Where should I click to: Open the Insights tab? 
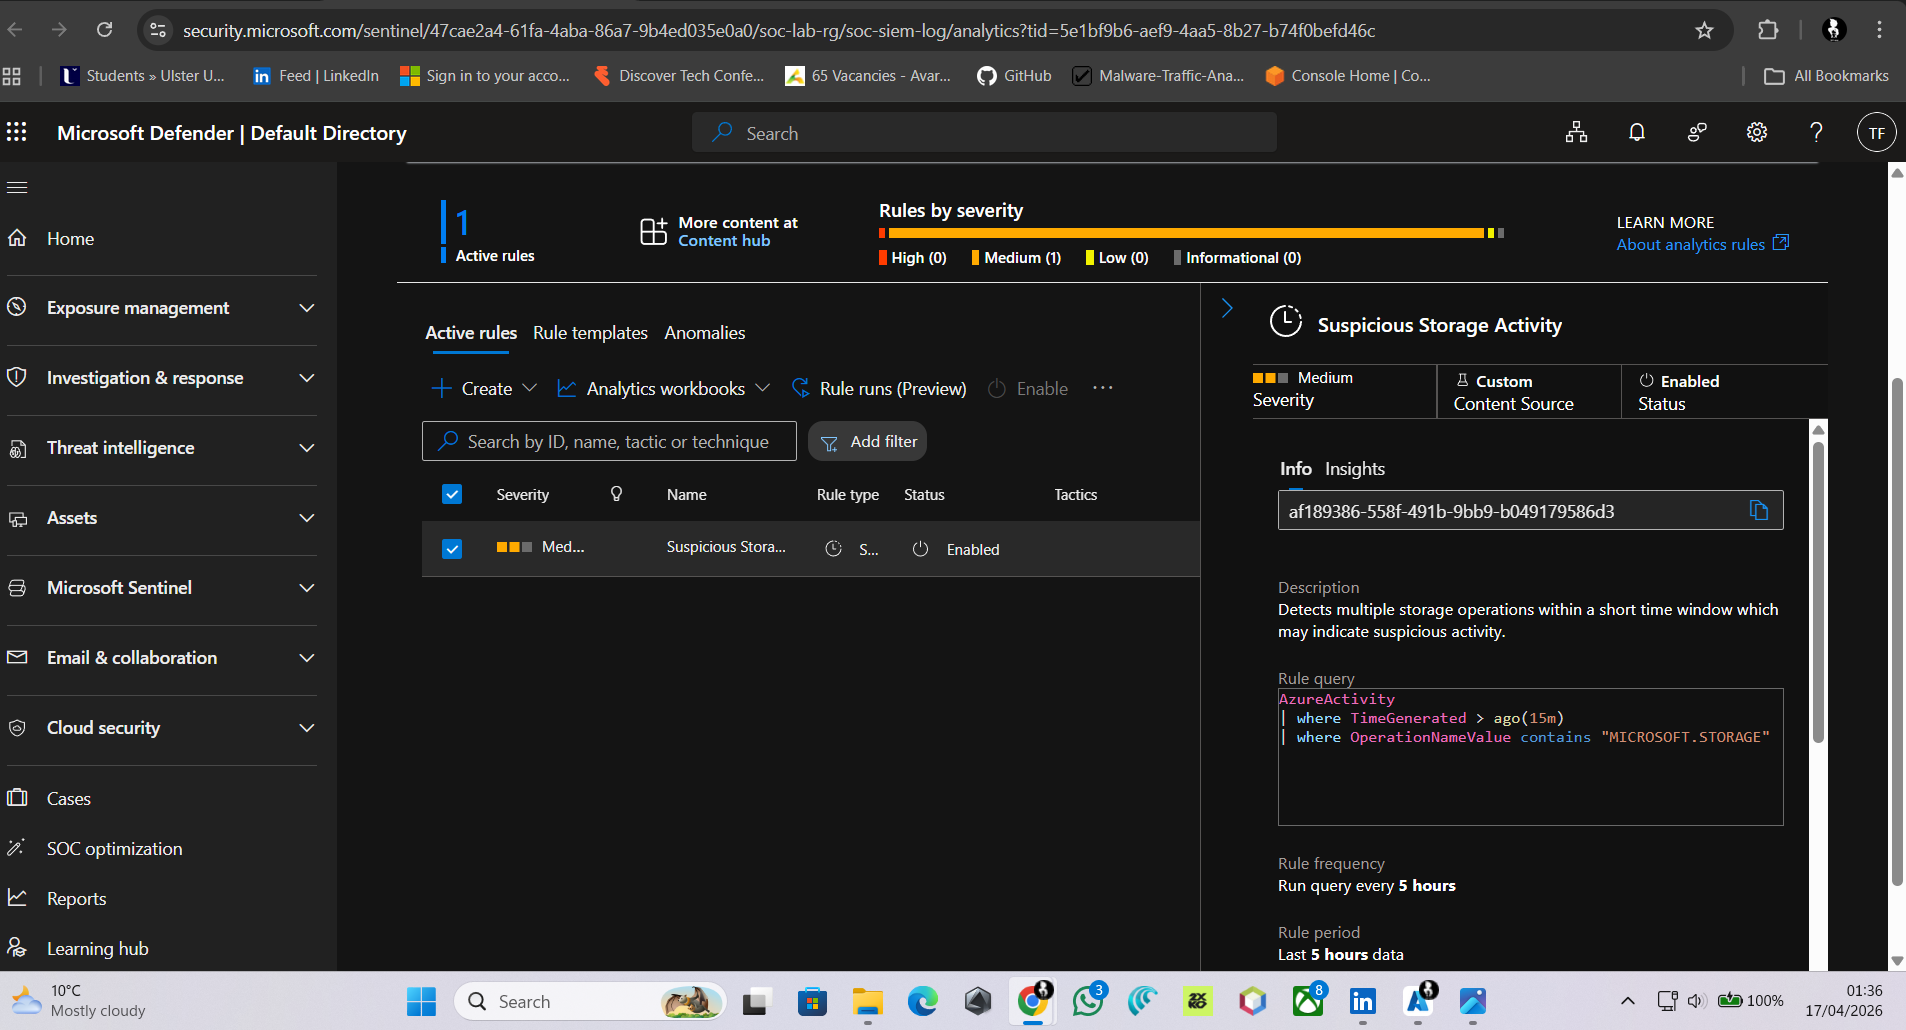tap(1355, 469)
